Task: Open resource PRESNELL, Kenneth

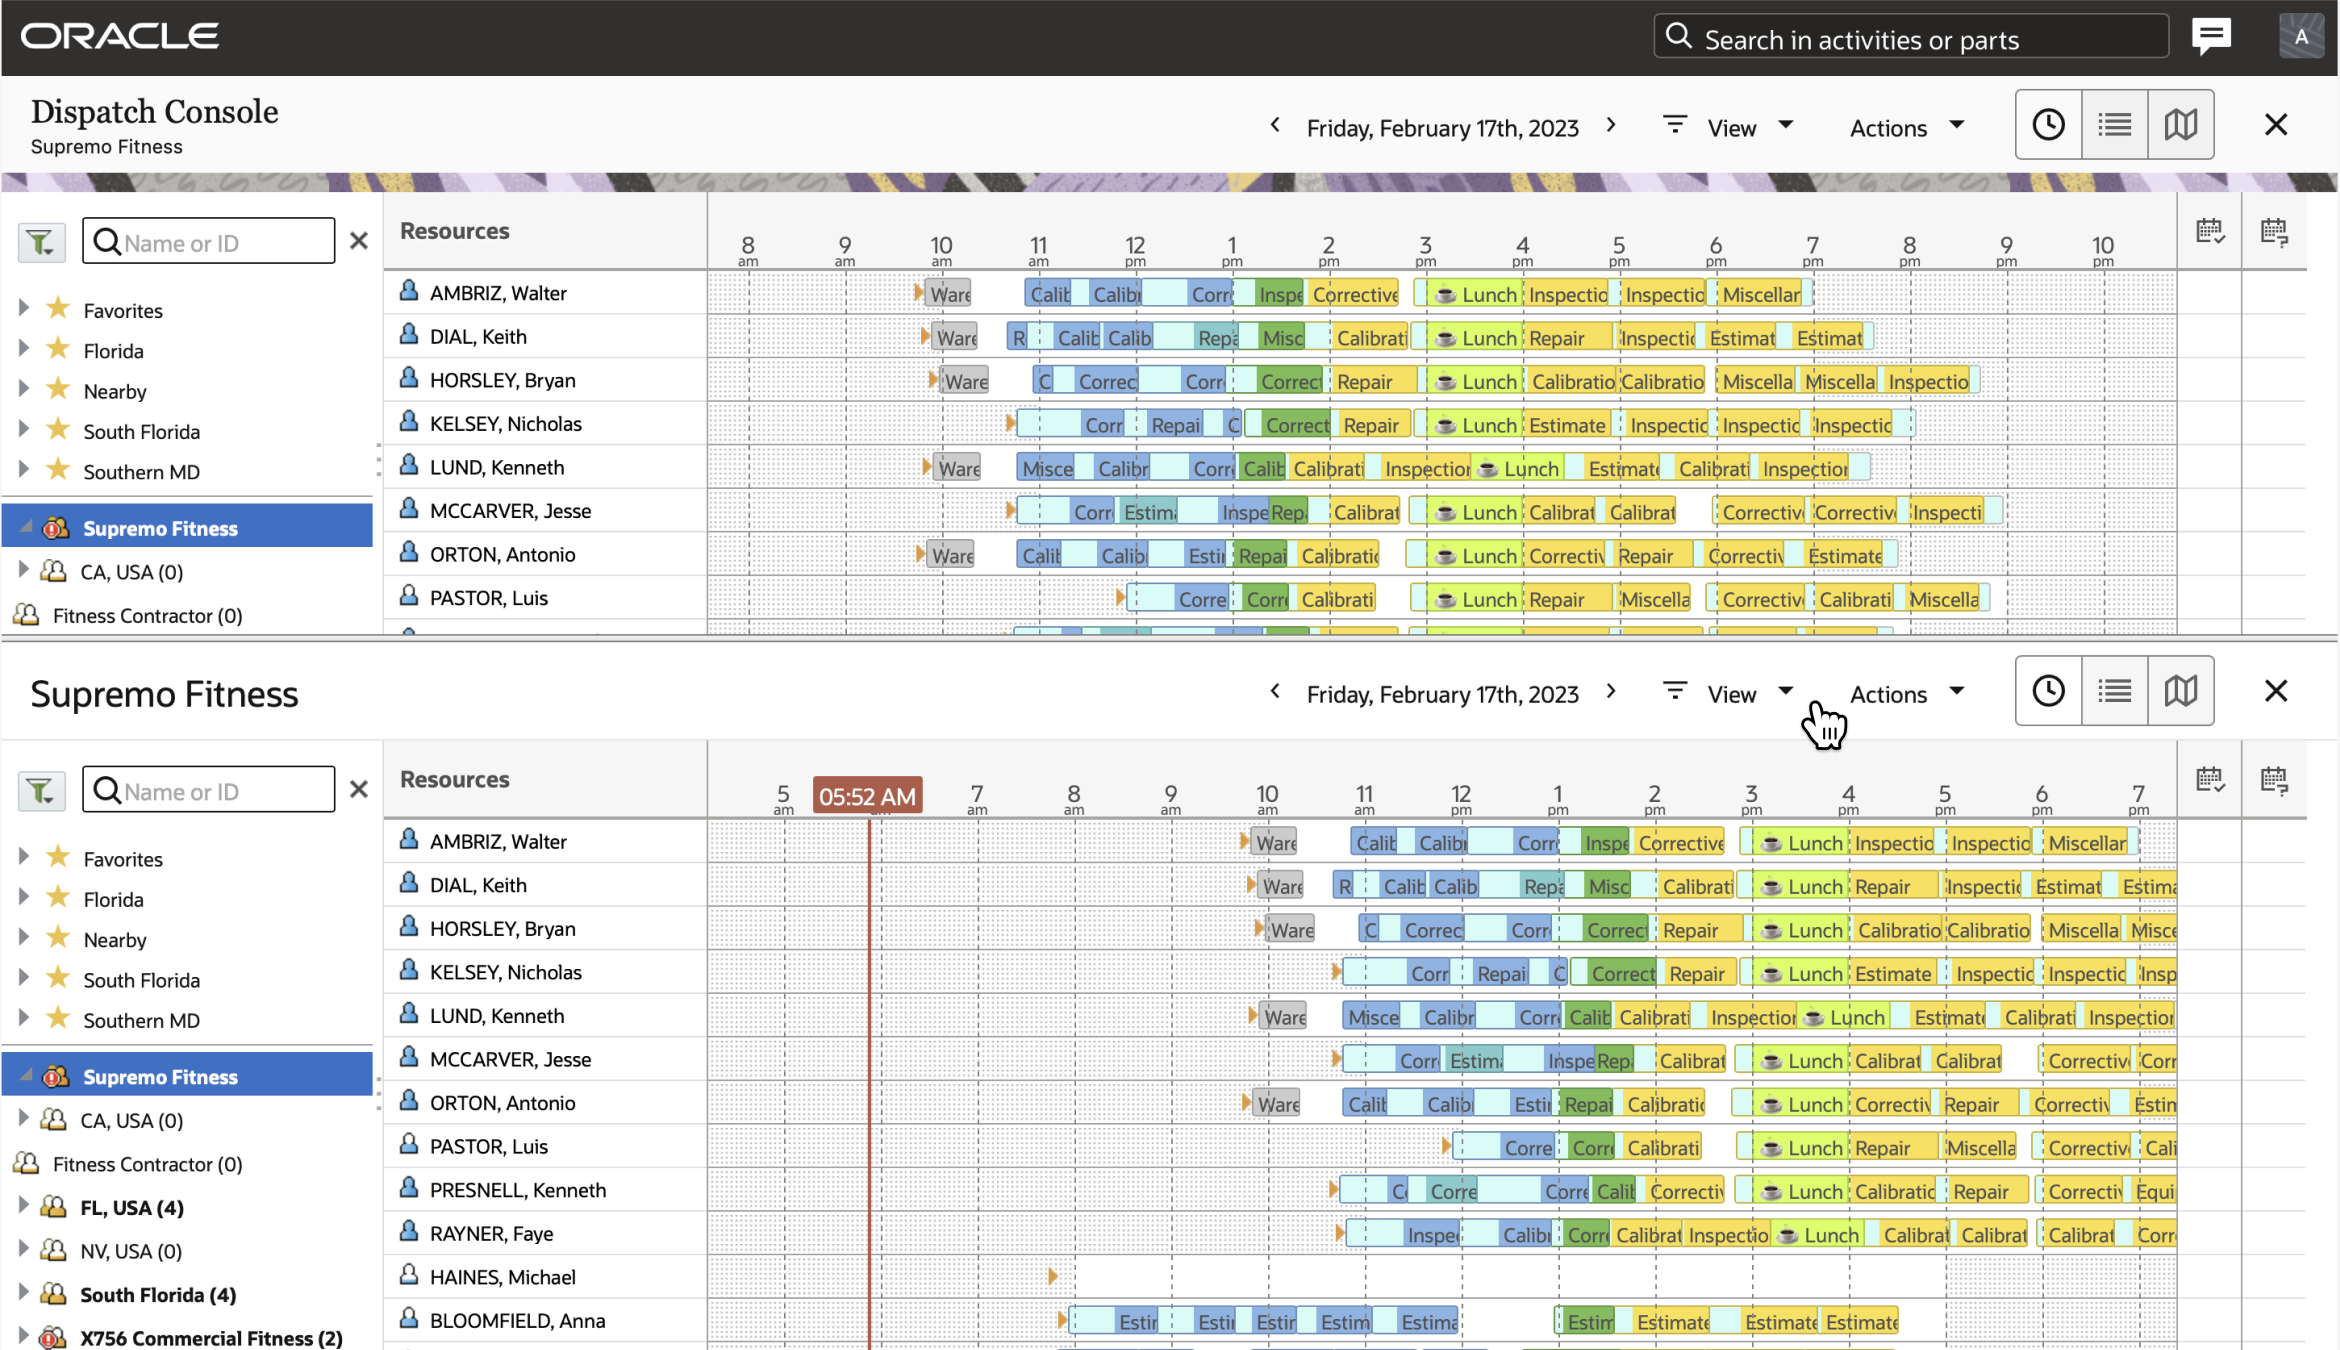Action: (x=518, y=1190)
